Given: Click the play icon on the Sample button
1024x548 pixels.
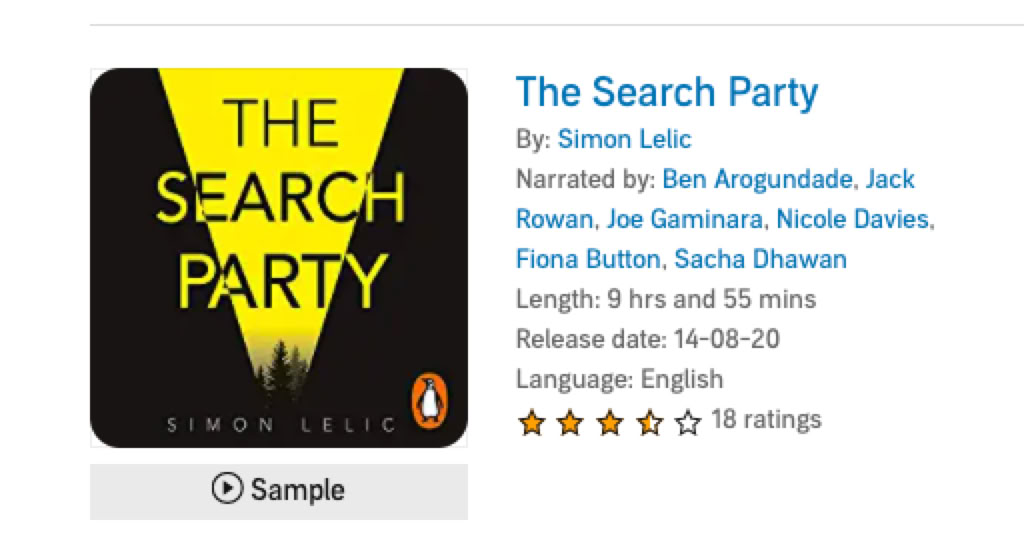Looking at the screenshot, I should (x=227, y=489).
